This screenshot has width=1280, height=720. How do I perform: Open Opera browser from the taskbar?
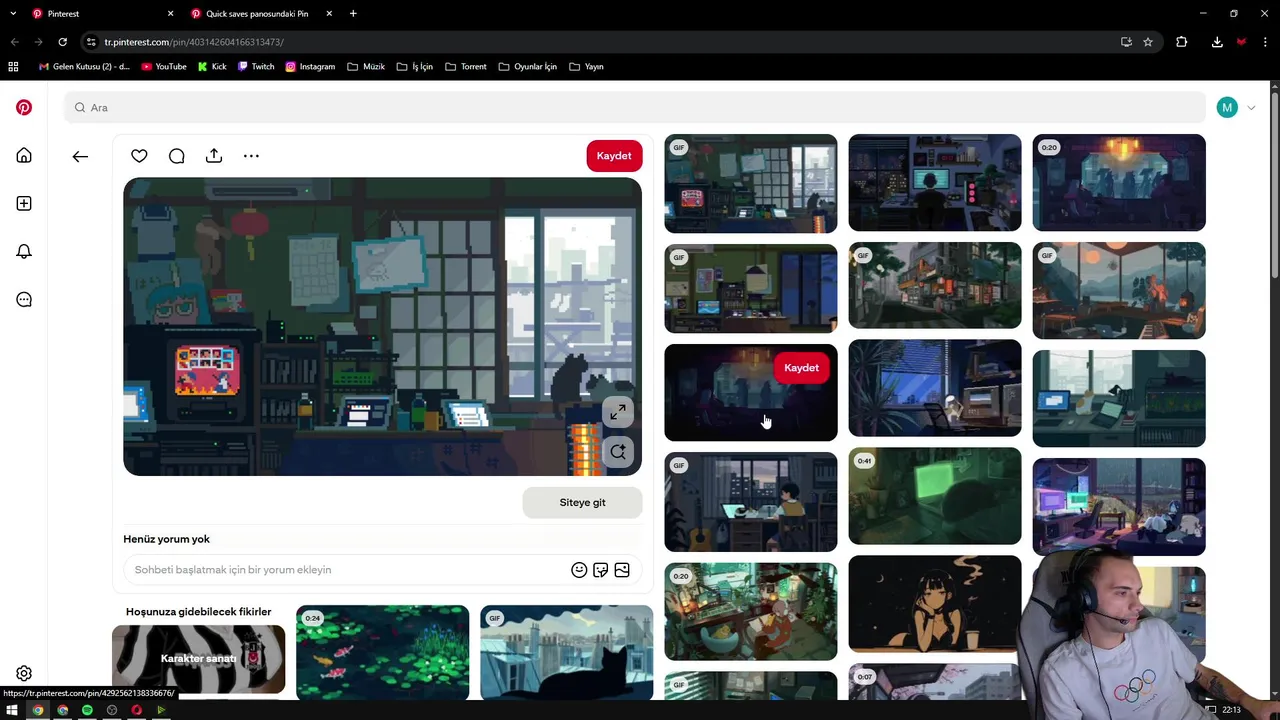click(x=137, y=710)
